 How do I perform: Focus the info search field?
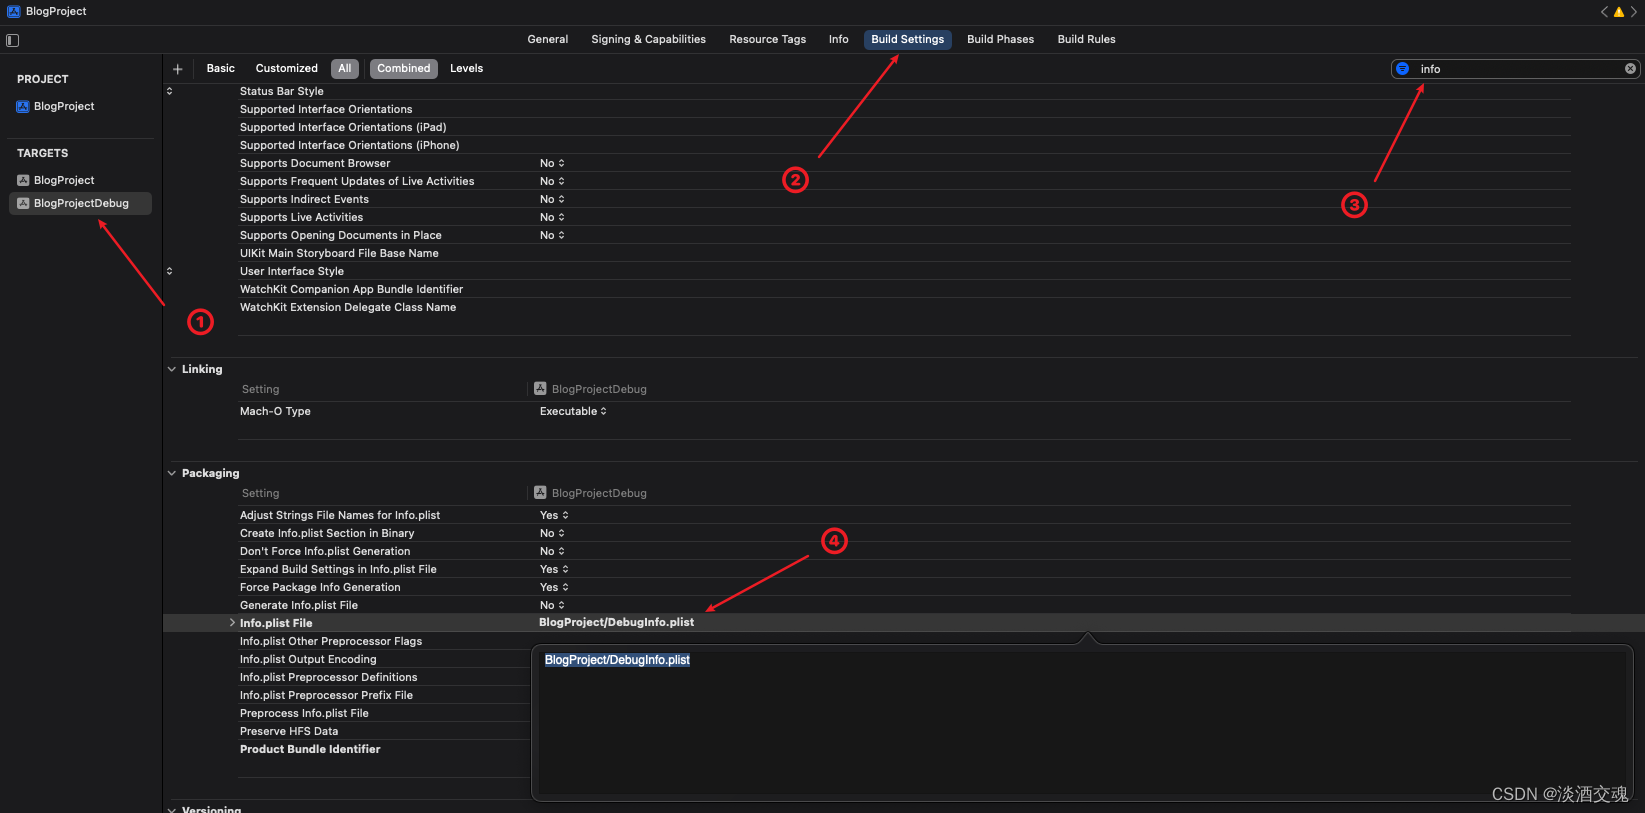tap(1516, 69)
